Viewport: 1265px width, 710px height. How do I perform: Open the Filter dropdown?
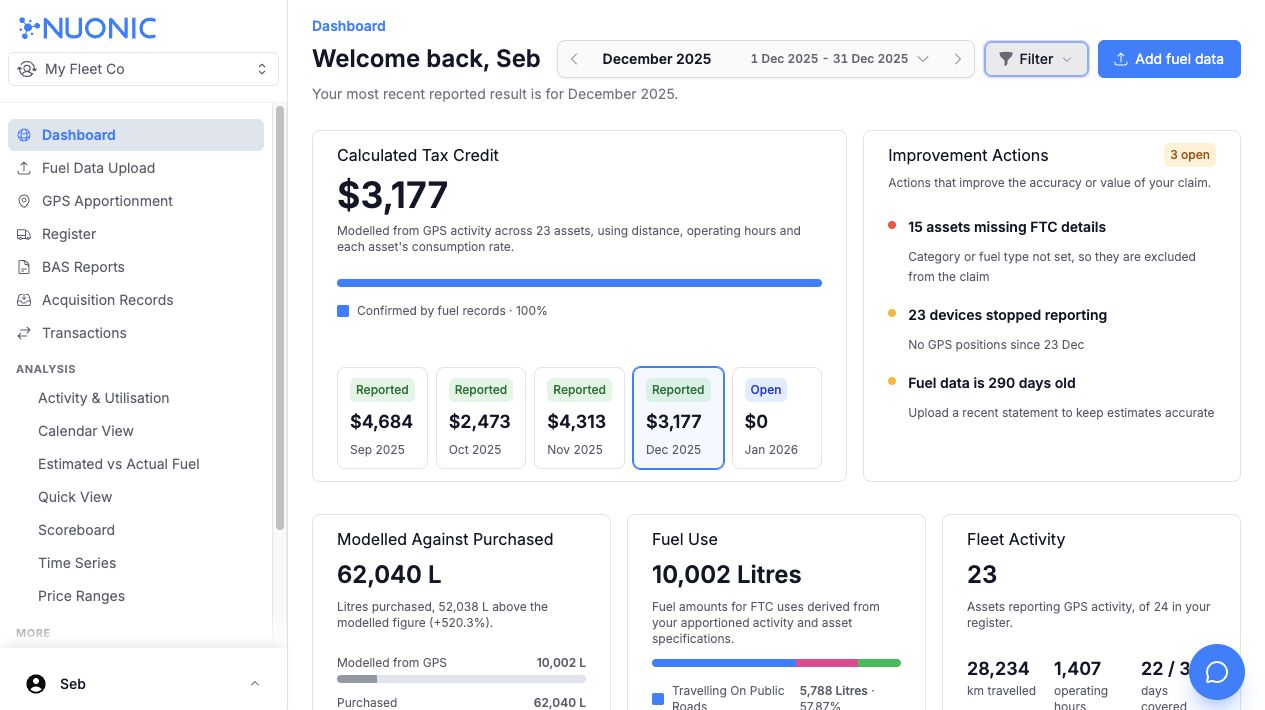pos(1036,59)
